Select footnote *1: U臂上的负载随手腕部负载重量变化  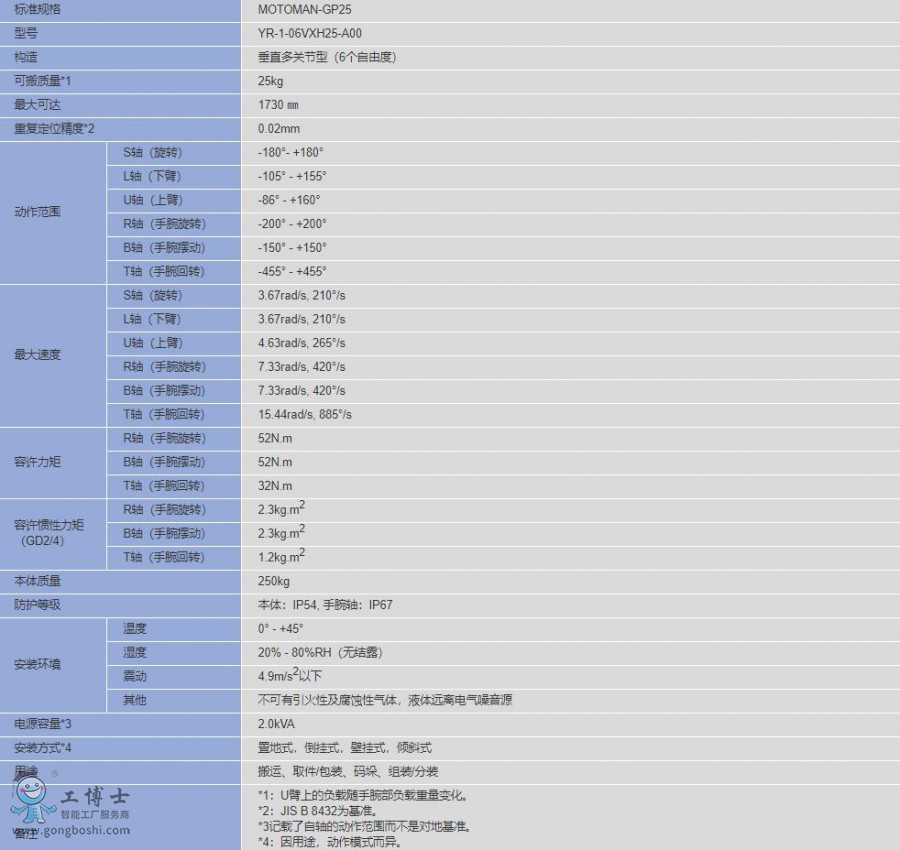coord(363,796)
